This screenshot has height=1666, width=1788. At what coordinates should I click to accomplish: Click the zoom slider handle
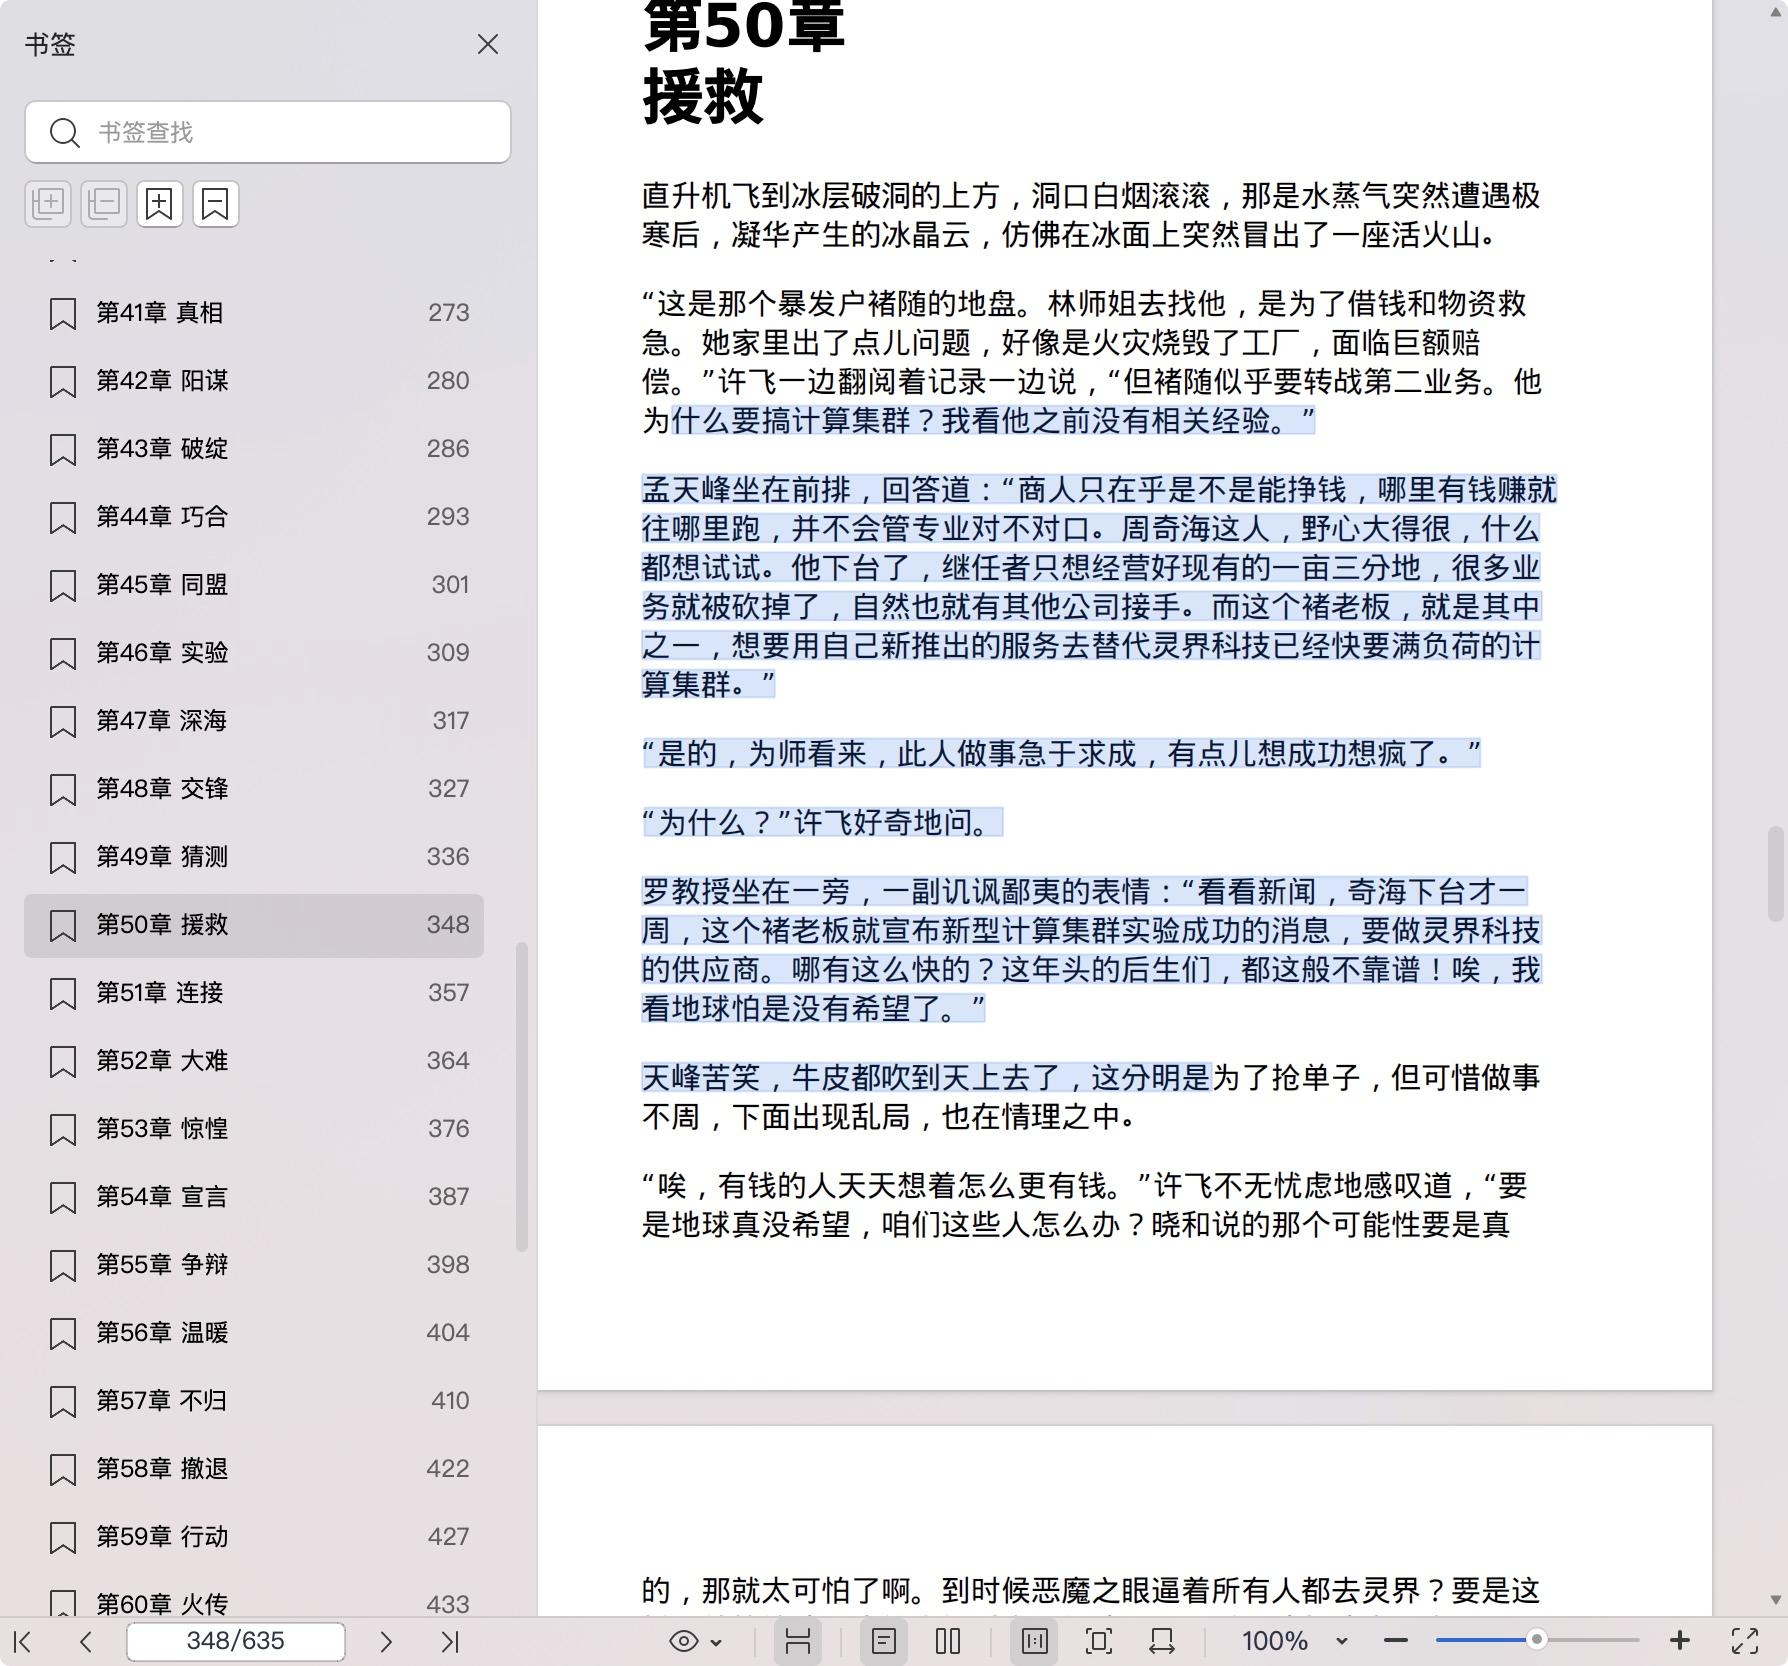click(x=1537, y=1640)
